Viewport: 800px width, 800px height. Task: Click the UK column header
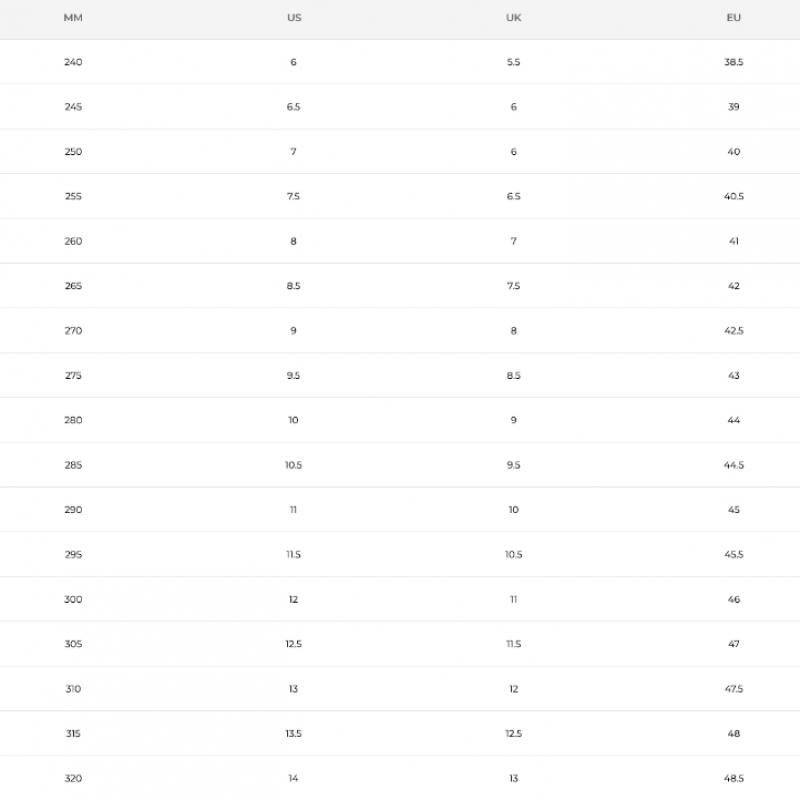tap(513, 18)
